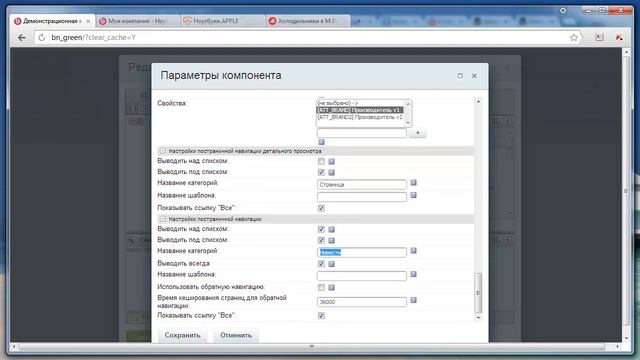
Task: Click the browser page scrollbar up arrow
Action: [627, 53]
